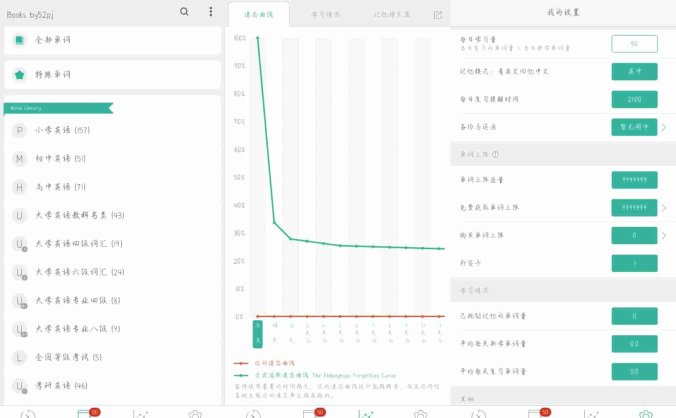Click the 平均每天新学单词量 value 0.0
The width and height of the screenshot is (676, 418).
click(634, 344)
